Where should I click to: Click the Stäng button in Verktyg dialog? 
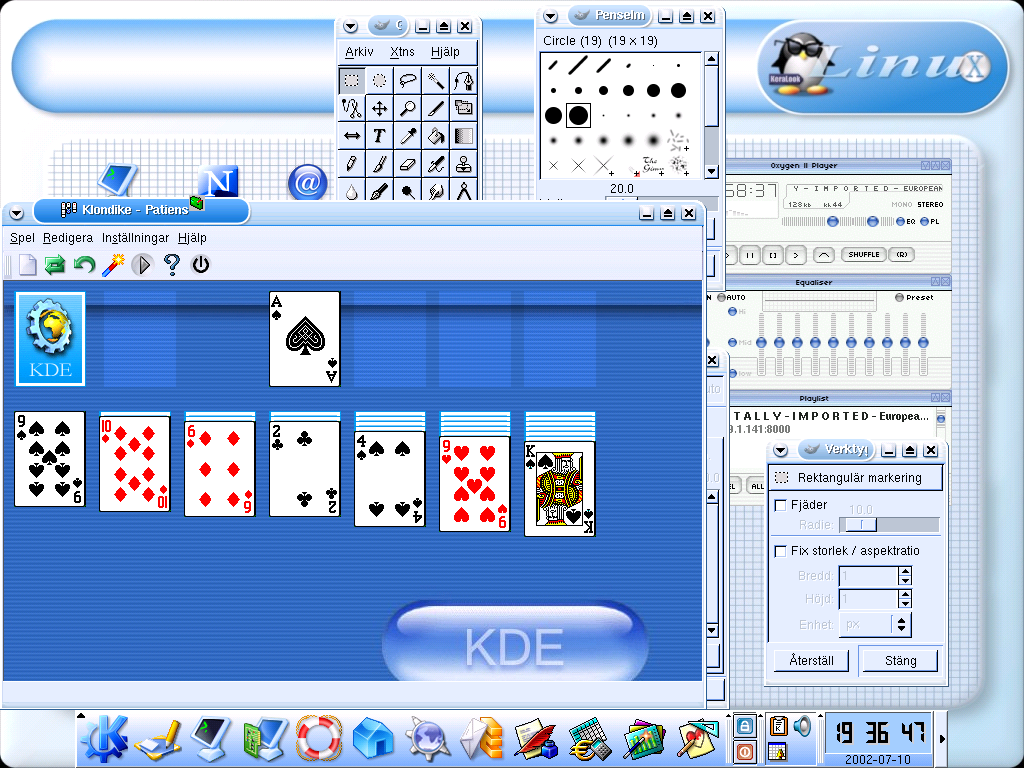(901, 660)
